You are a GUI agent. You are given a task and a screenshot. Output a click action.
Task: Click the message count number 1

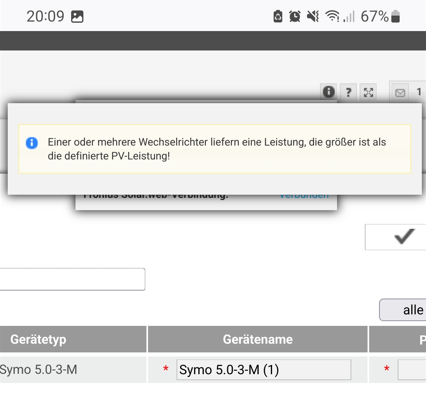click(419, 92)
